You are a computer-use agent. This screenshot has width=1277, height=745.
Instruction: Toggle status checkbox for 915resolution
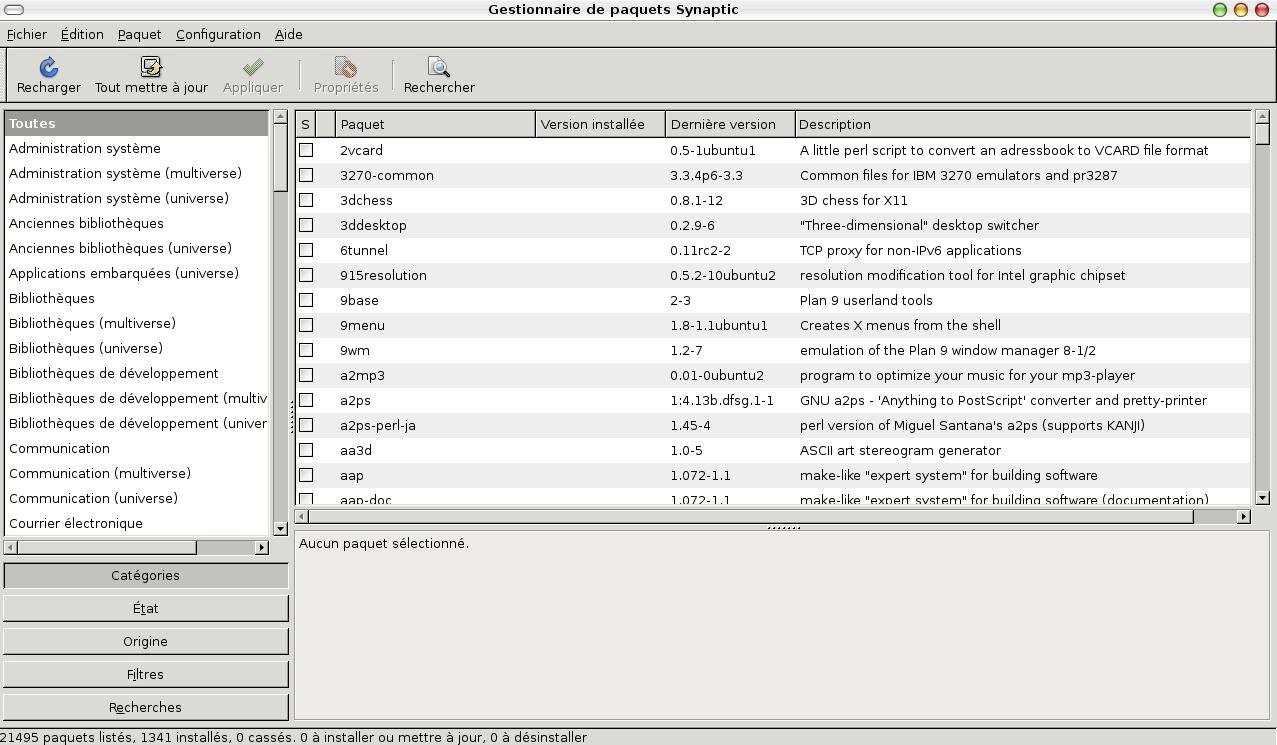point(306,275)
